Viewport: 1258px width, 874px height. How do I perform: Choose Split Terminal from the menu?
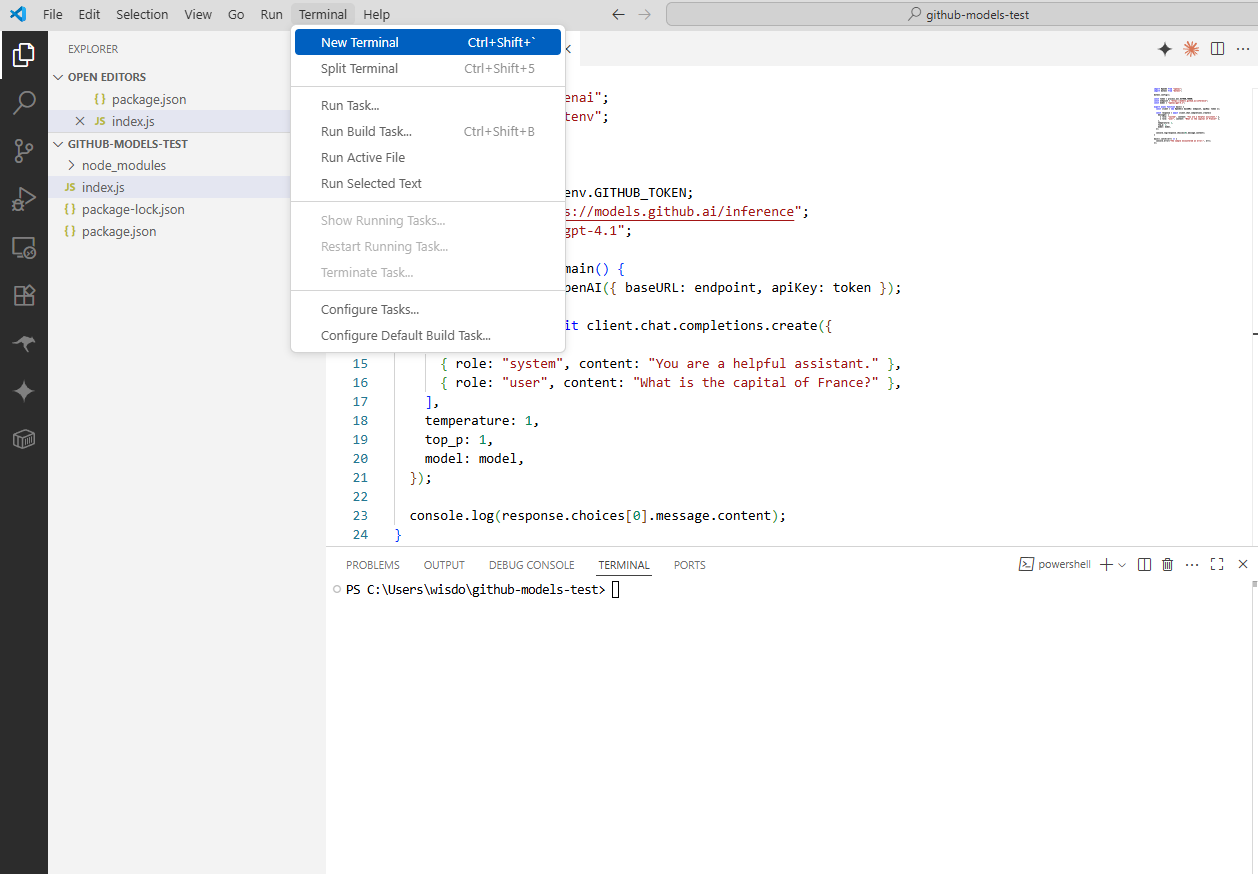click(x=428, y=69)
